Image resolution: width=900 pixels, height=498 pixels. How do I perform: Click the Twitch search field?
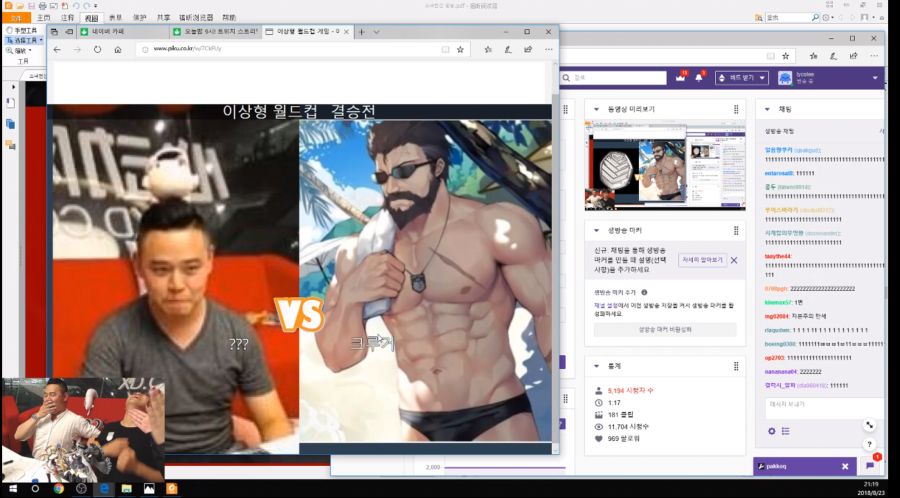pos(613,77)
